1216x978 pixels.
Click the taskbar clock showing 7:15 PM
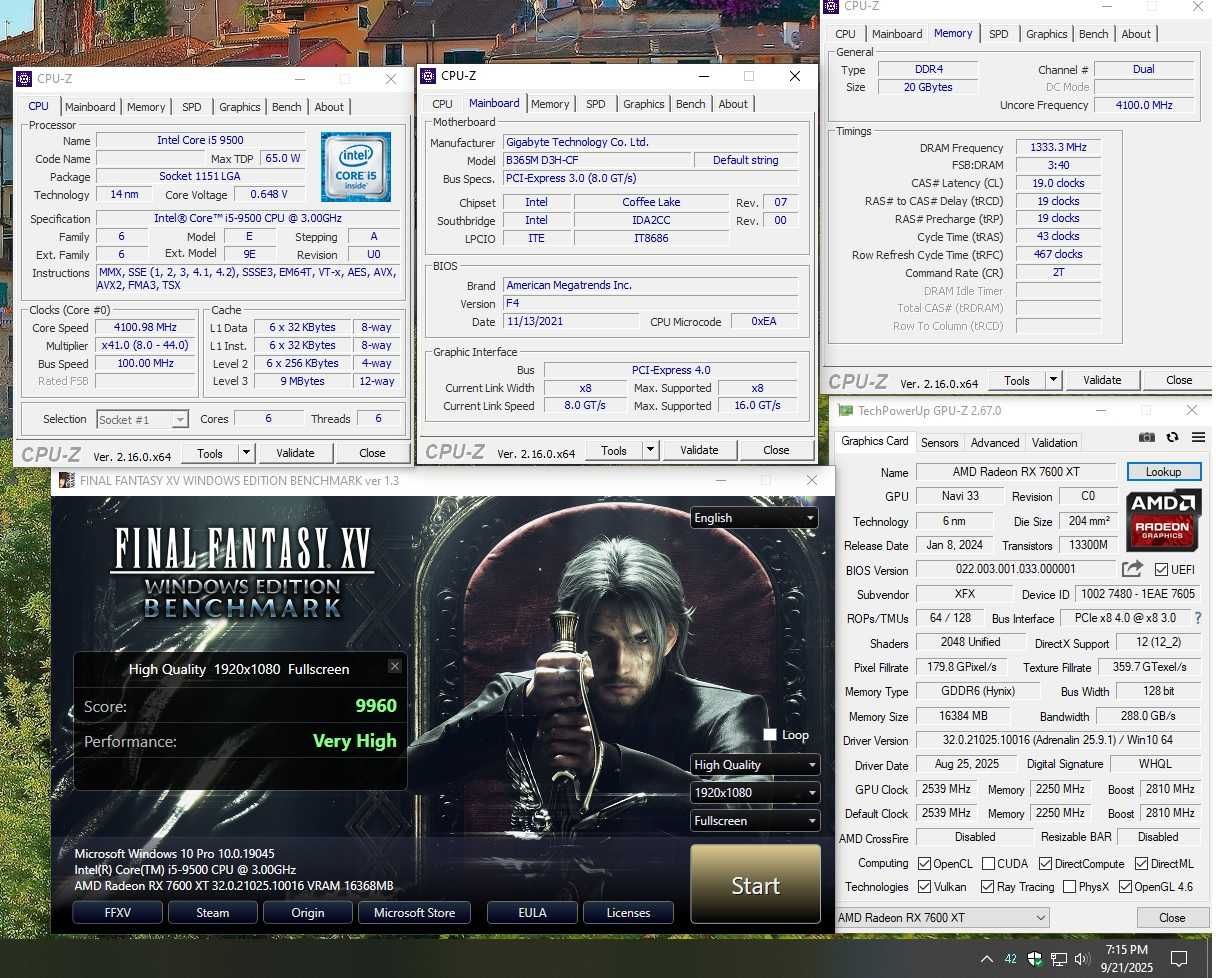point(1127,958)
